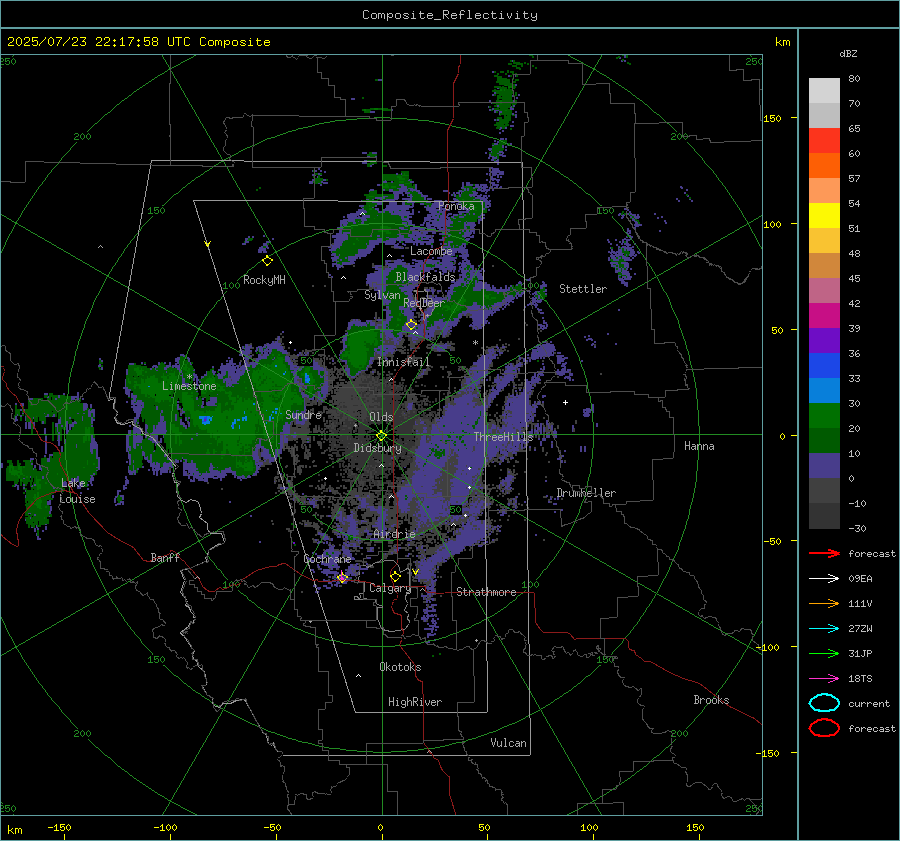
Task: Click the Limestone label
Action: click(189, 386)
